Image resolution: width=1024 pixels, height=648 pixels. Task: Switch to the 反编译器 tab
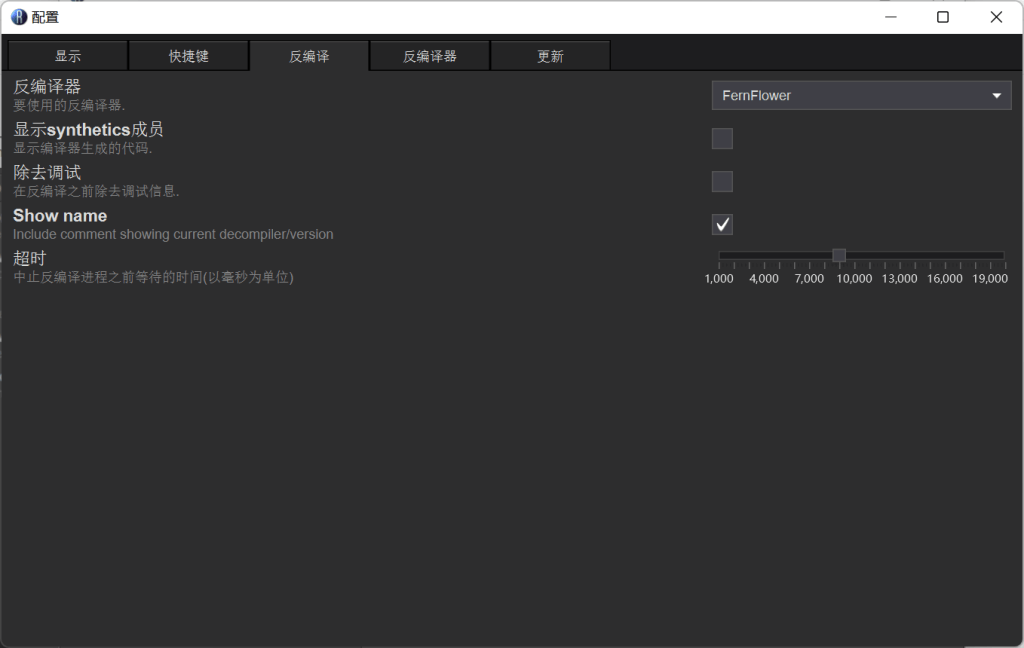click(x=428, y=55)
